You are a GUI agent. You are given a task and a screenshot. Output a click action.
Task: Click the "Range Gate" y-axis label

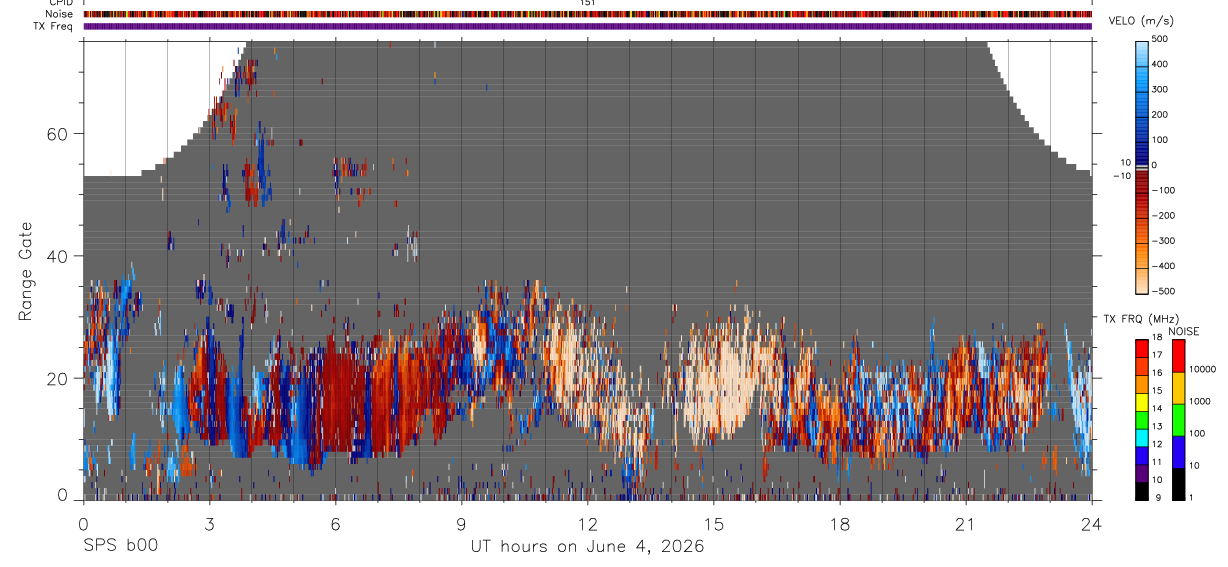[26, 272]
